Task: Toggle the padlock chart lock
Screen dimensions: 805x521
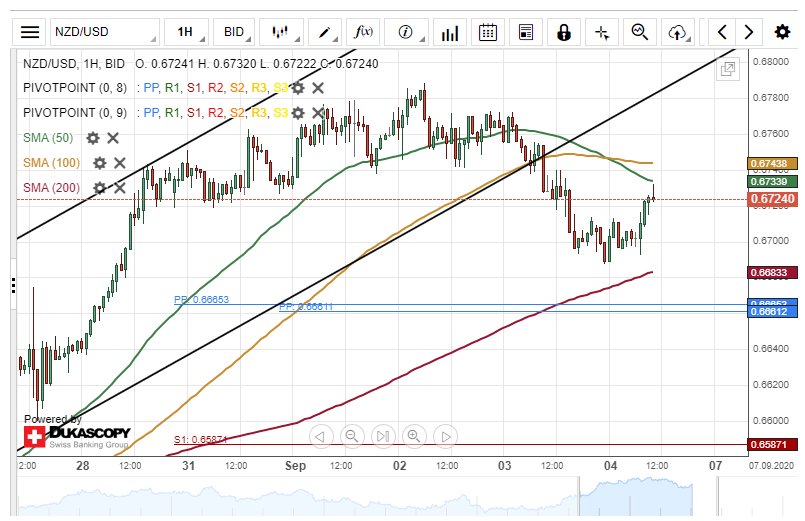Action: point(564,32)
